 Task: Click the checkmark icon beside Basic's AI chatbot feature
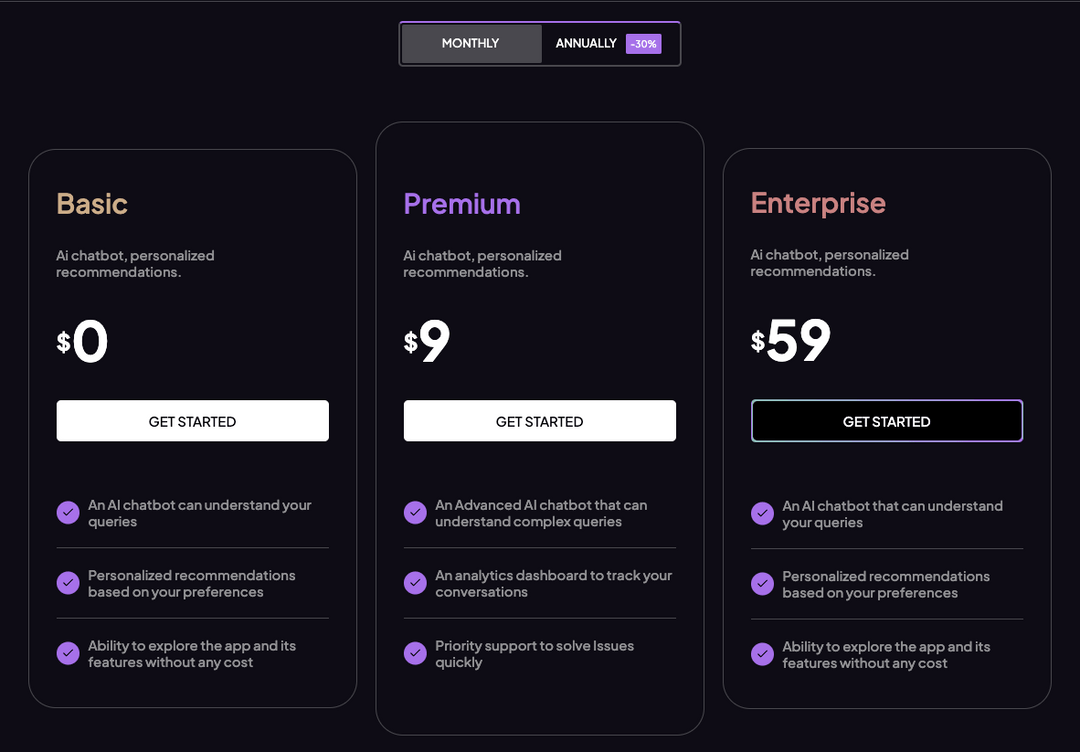pyautogui.click(x=68, y=512)
